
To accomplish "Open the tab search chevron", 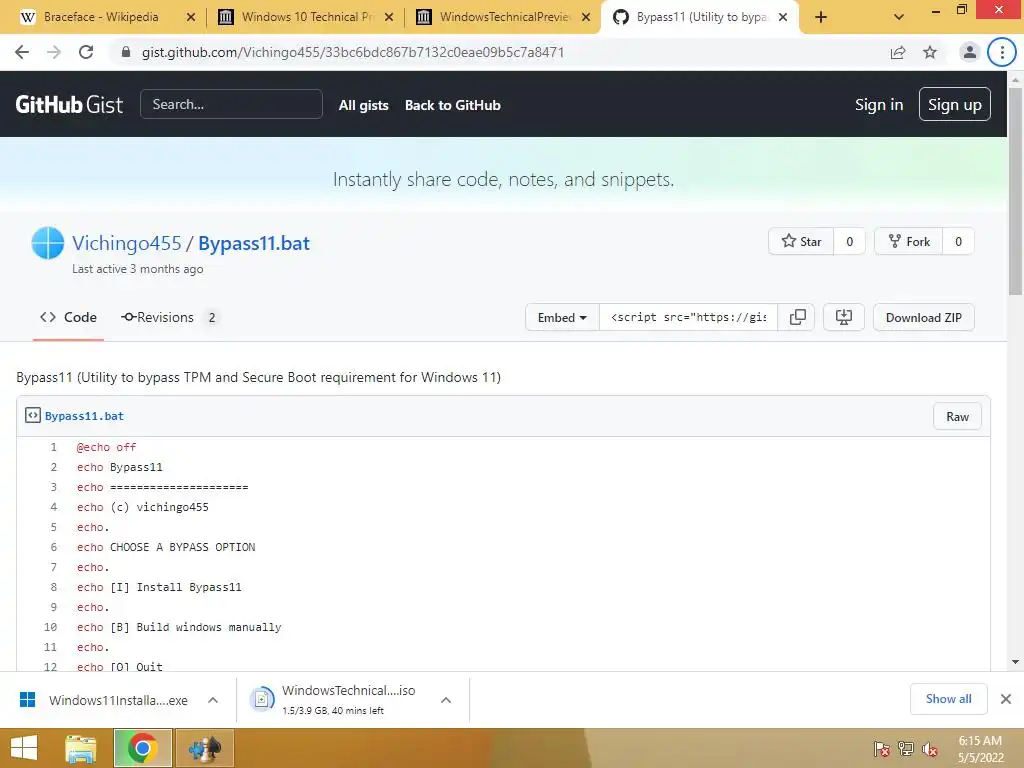I will (899, 17).
